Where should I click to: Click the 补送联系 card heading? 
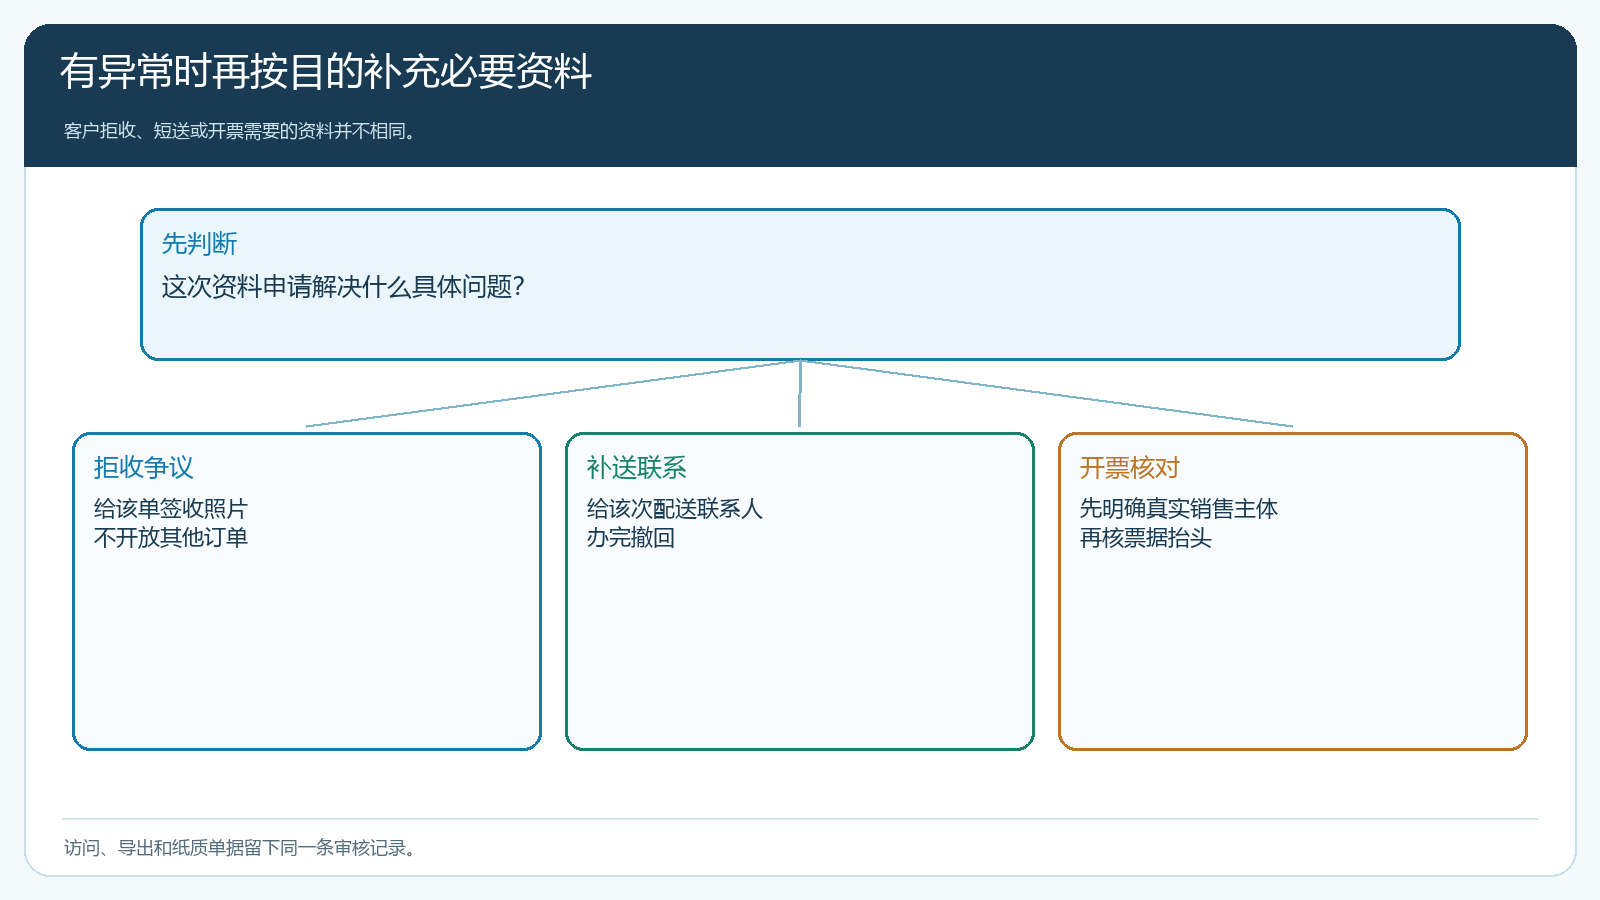point(637,468)
